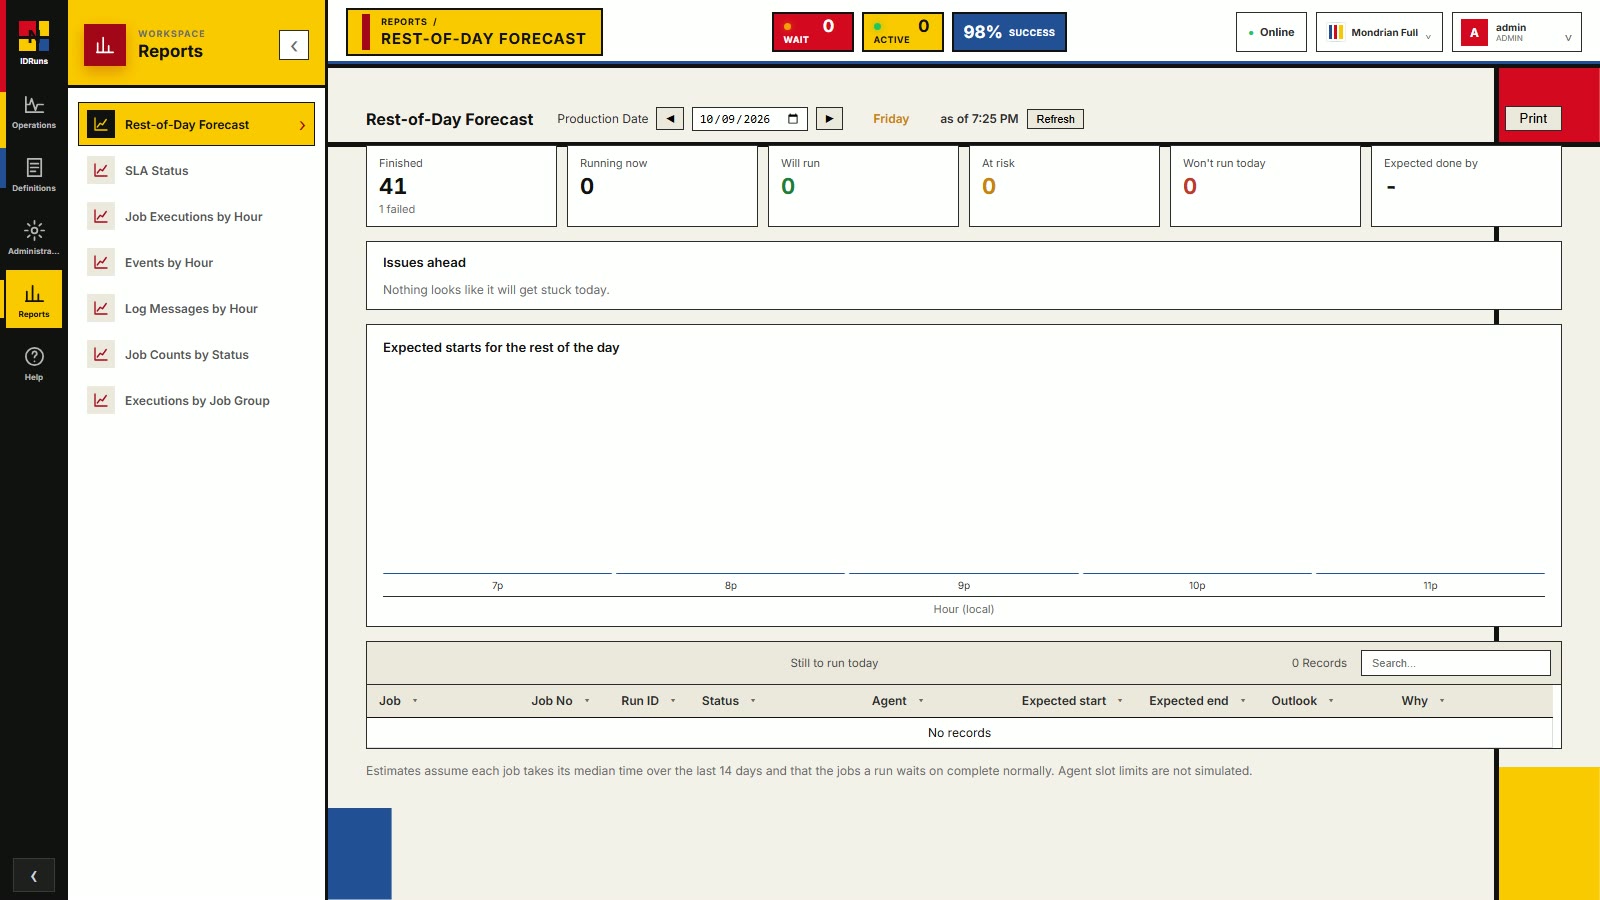Open the Mondrian Full theme dropdown

tap(1379, 32)
